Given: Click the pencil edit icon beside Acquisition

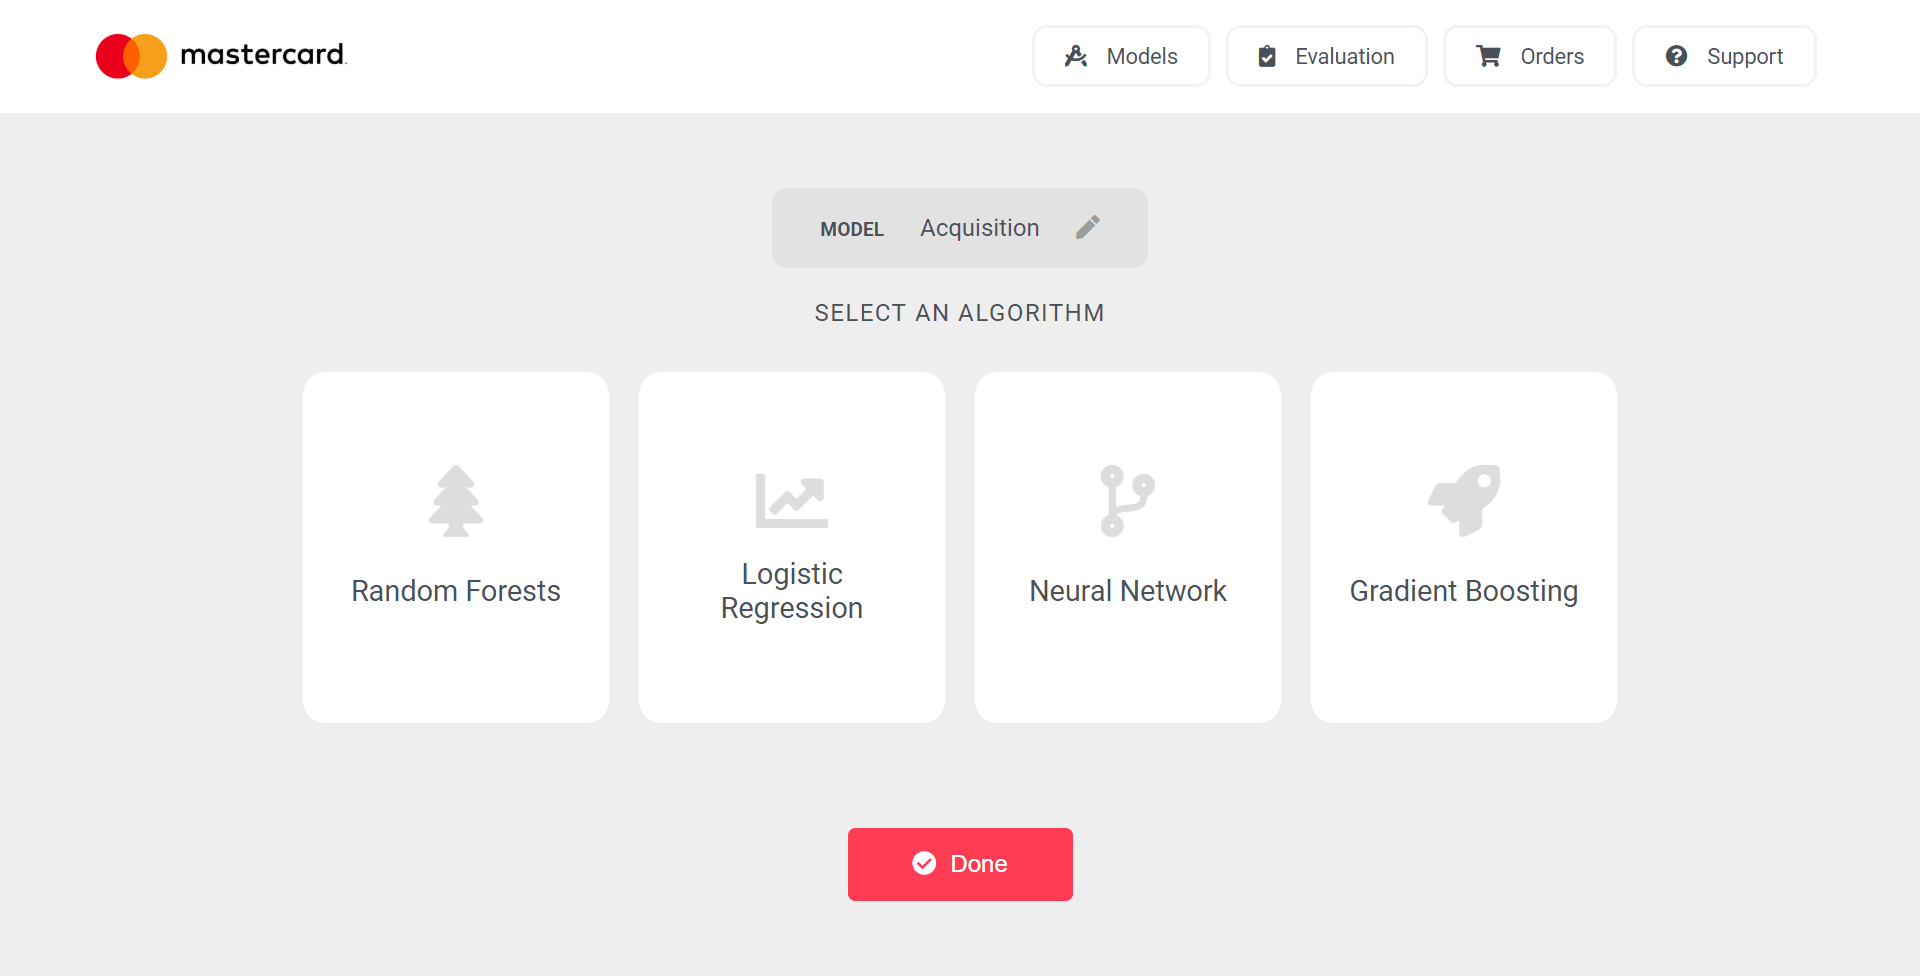Looking at the screenshot, I should (x=1088, y=227).
